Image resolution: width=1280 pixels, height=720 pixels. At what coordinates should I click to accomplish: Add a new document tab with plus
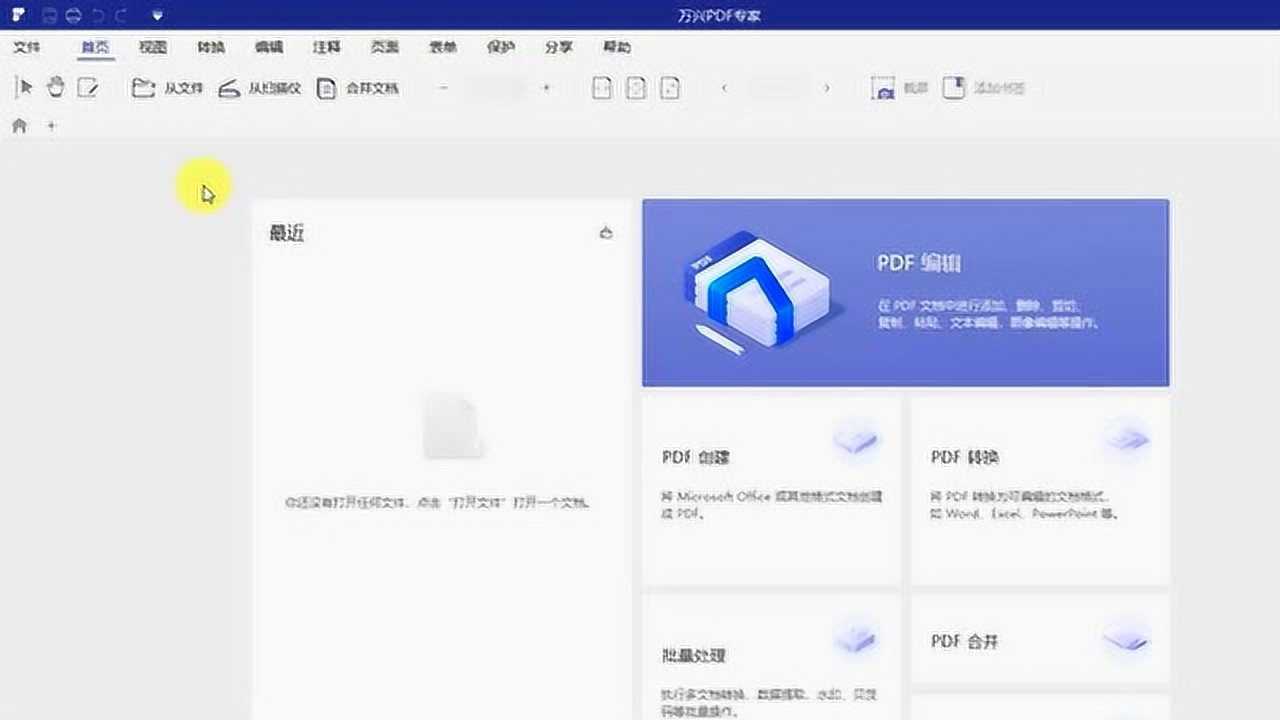click(52, 126)
